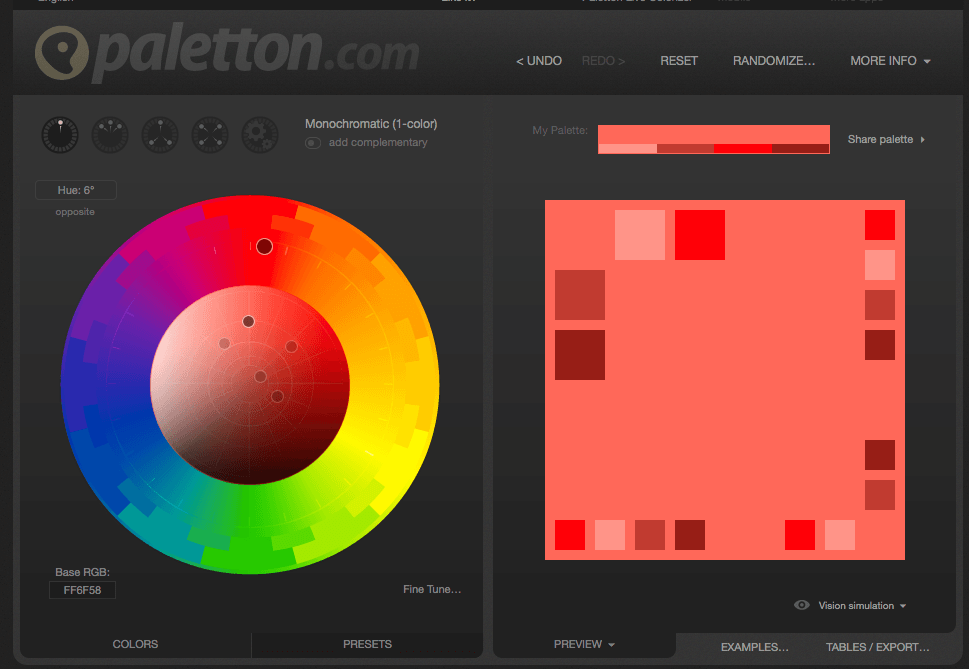This screenshot has width=969, height=669.
Task: Open the MORE INFO dropdown
Action: (x=888, y=61)
